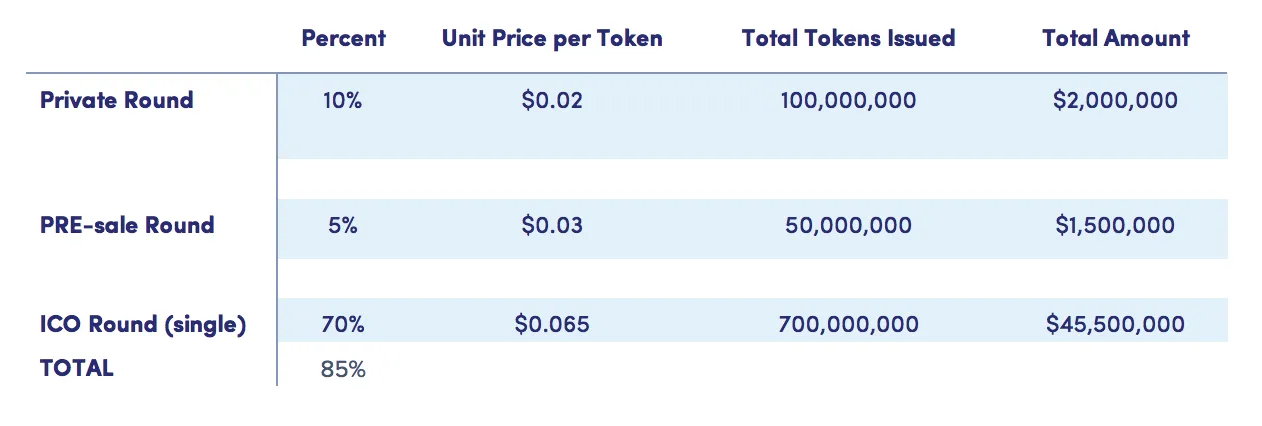Click the $0.02 unit price cell
This screenshot has width=1262, height=426.
(552, 101)
